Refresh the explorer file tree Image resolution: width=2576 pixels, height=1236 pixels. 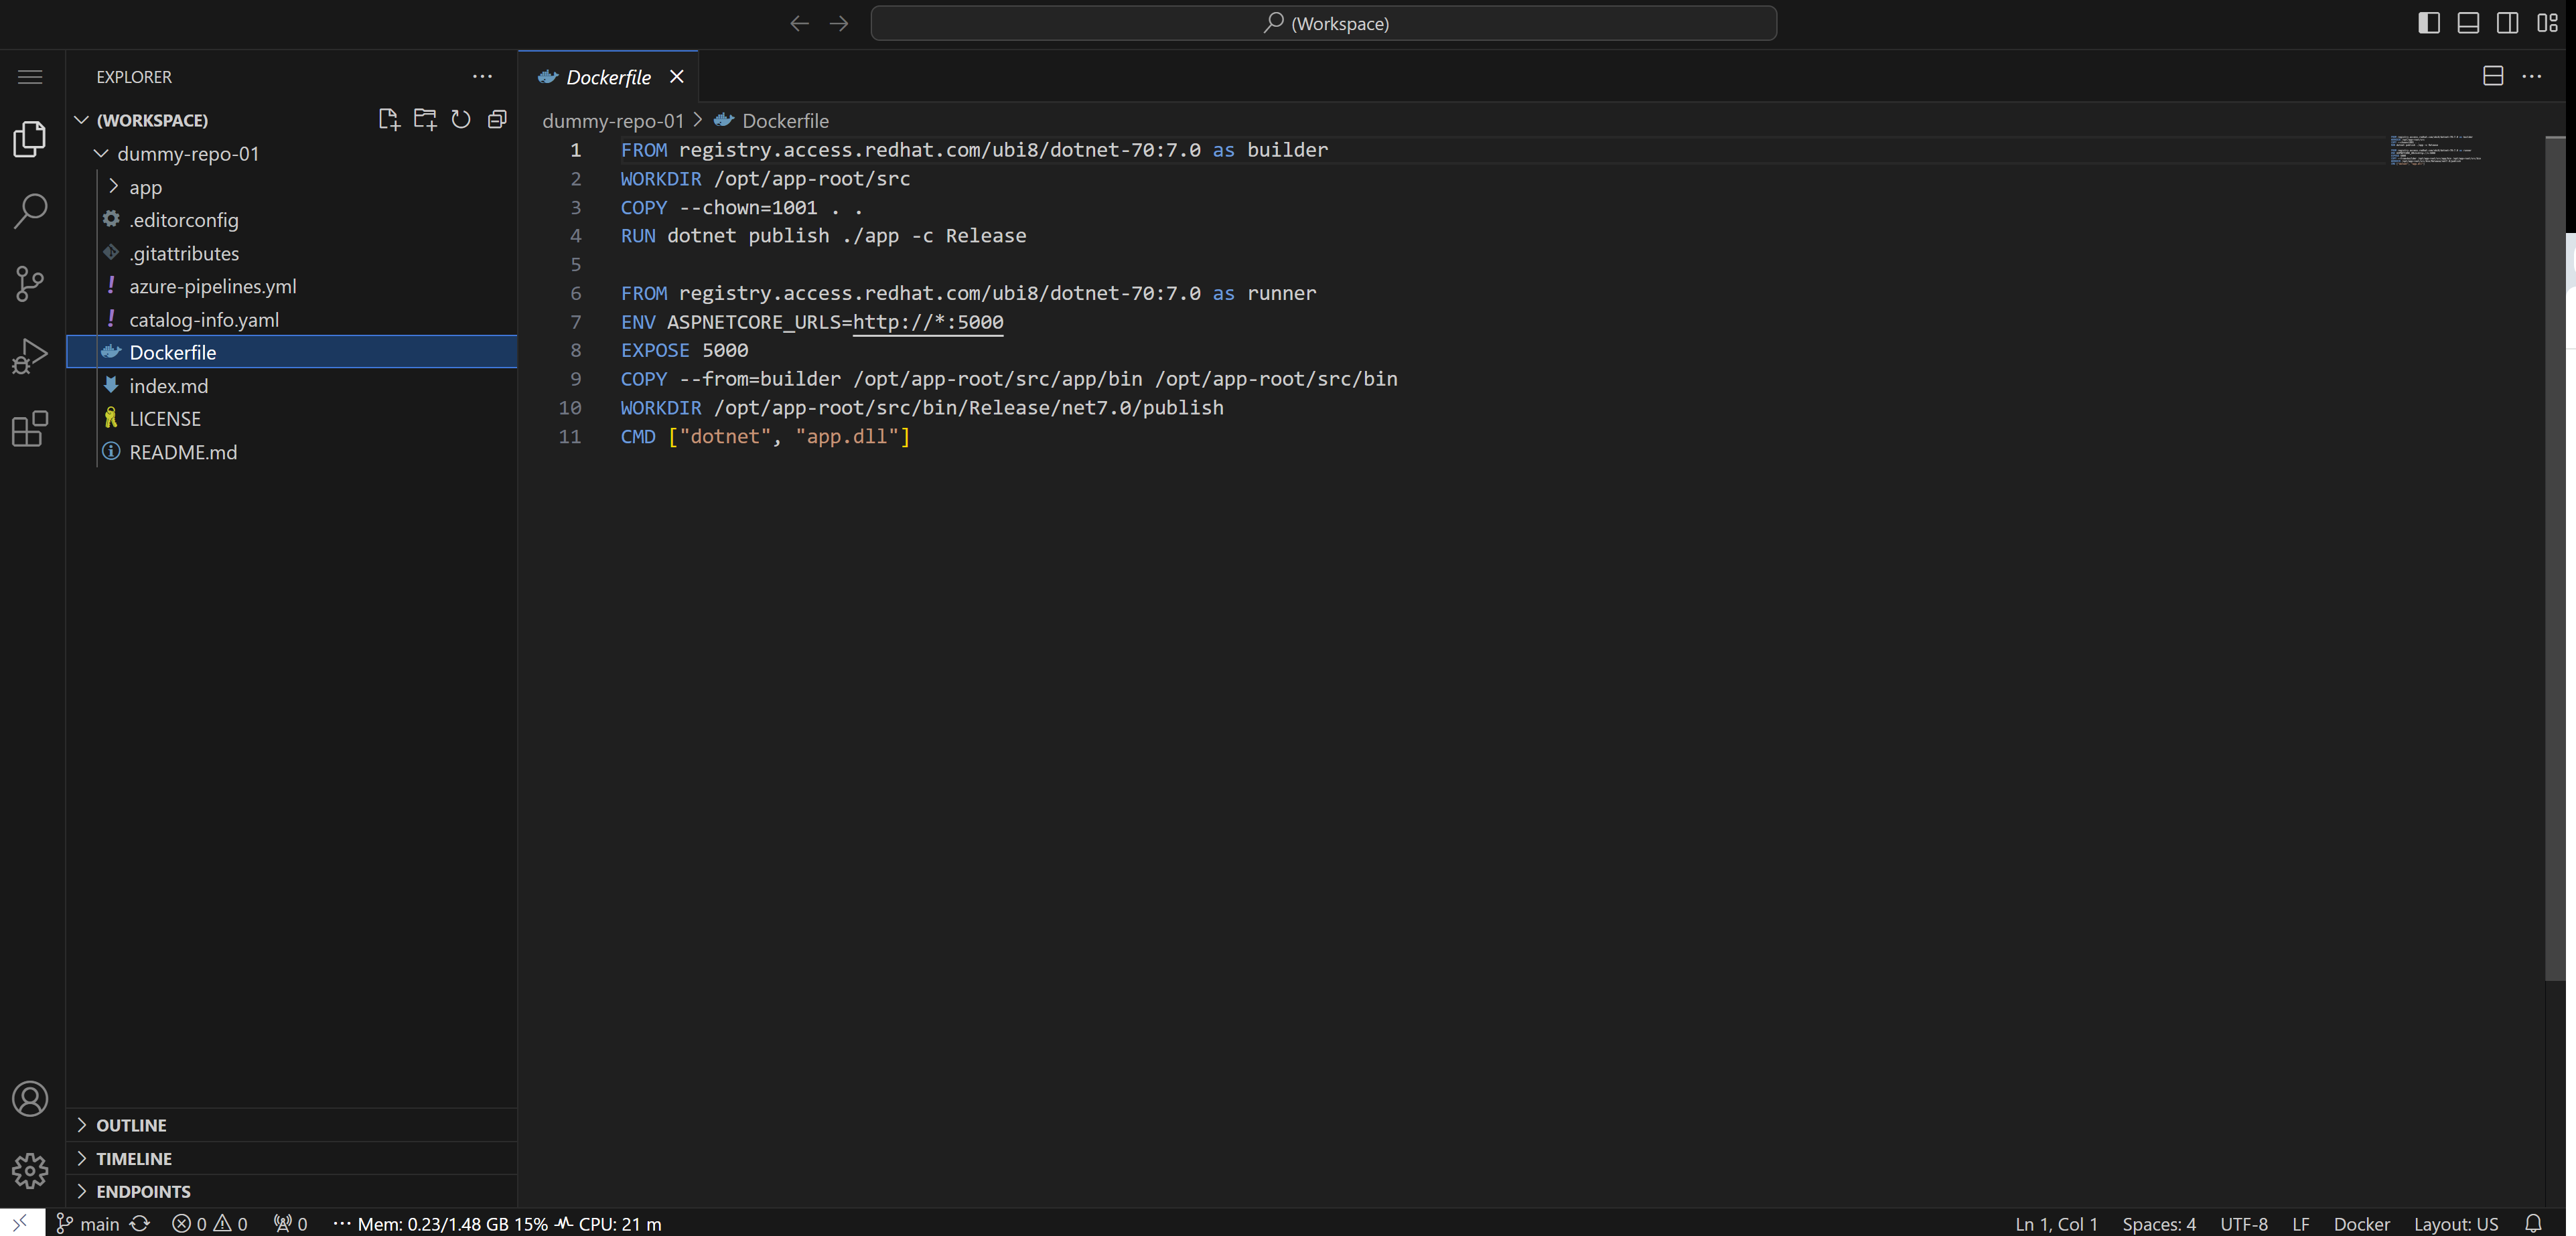coord(461,120)
